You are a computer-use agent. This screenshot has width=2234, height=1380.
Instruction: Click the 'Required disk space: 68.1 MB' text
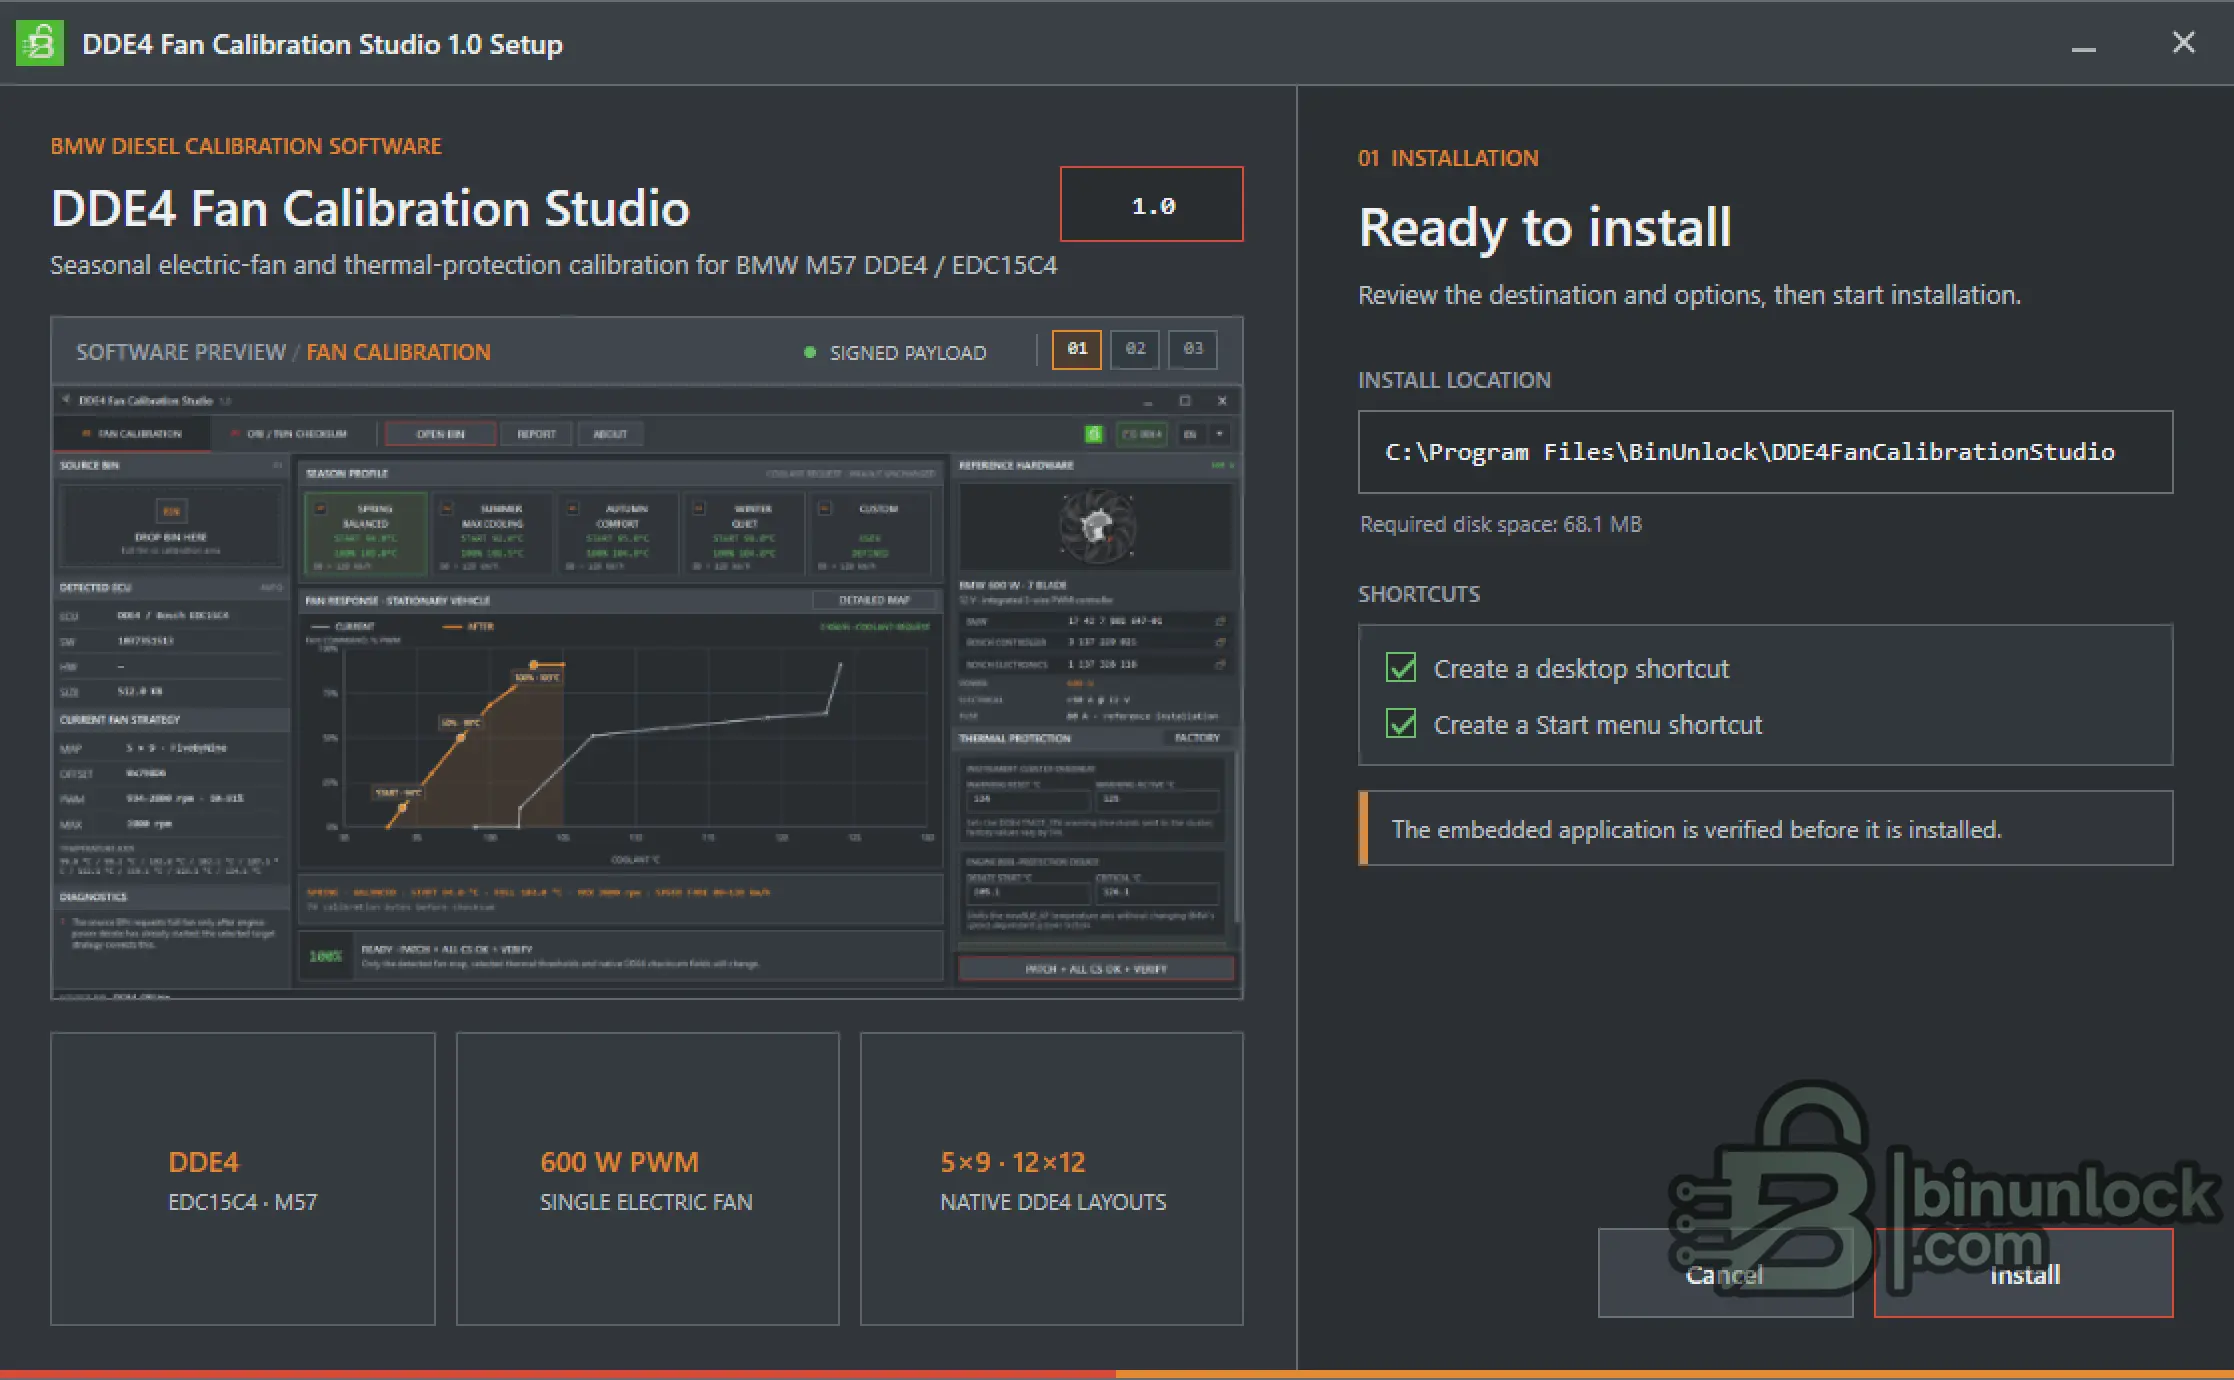click(1500, 524)
